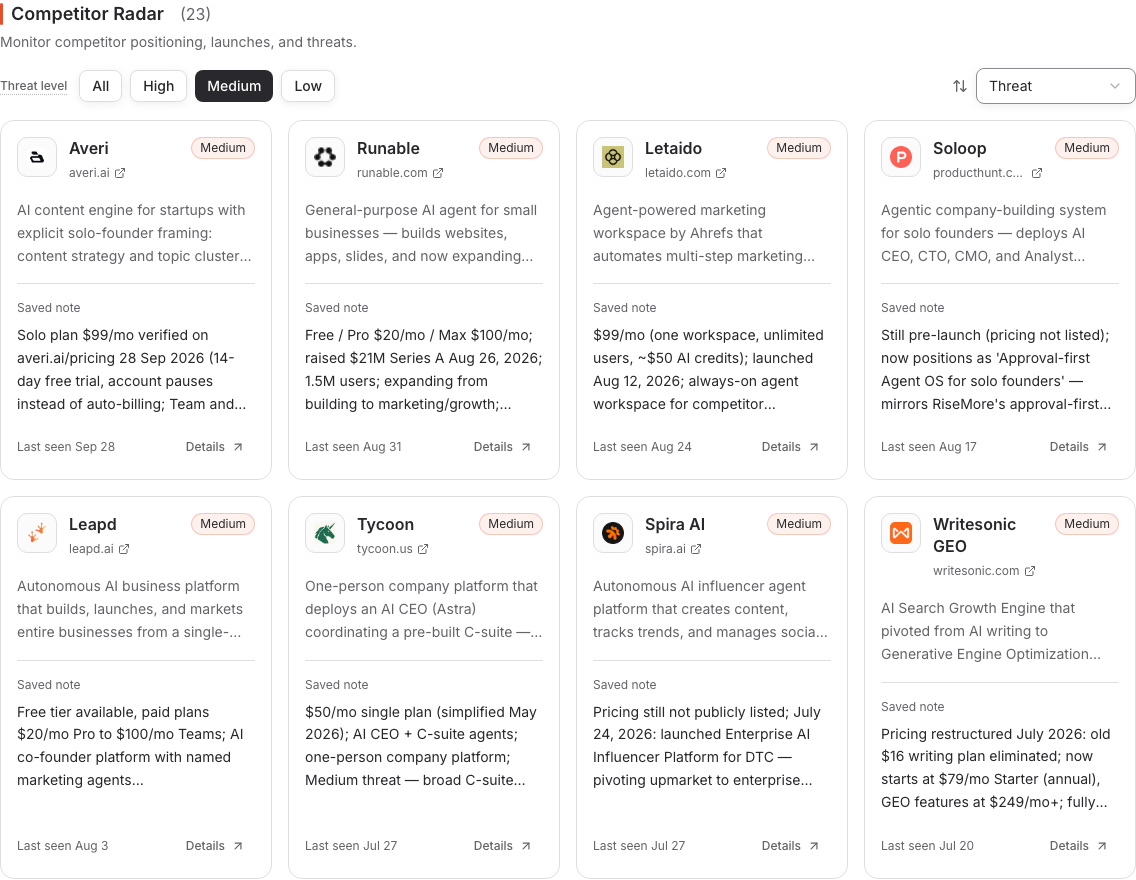Click Writesonic's note 'Pricing restructured July 2026'
Viewport: 1136px width, 880px height.
pos(998,768)
